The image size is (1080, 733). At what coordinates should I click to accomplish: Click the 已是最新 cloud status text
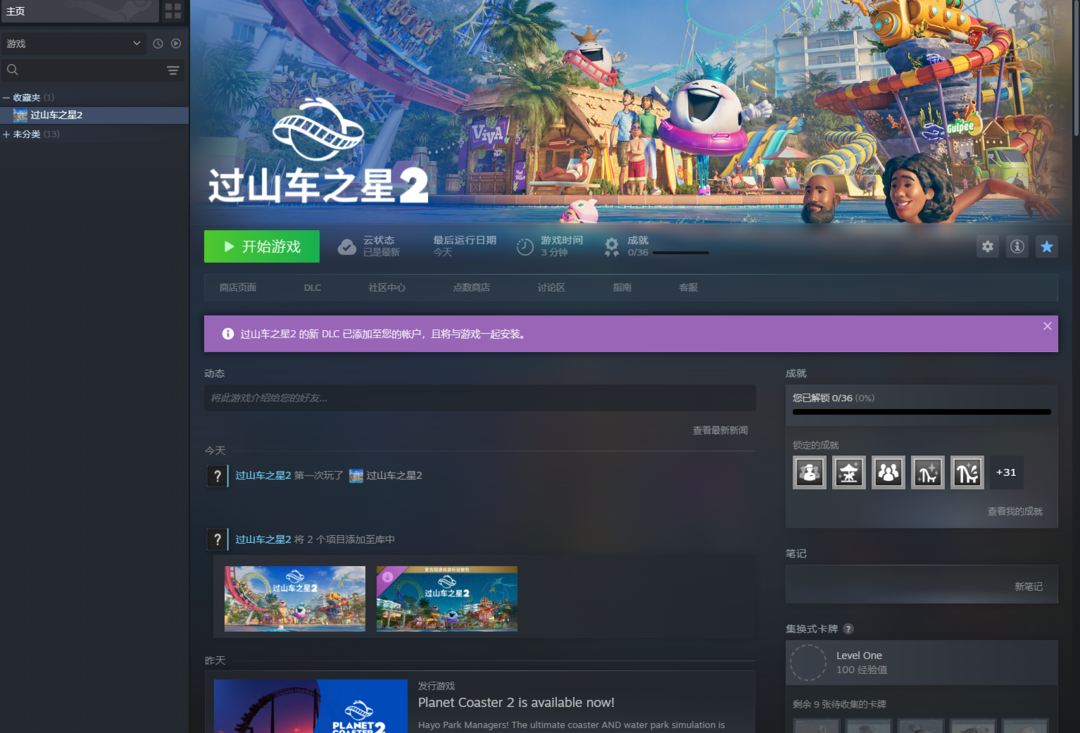tap(381, 253)
